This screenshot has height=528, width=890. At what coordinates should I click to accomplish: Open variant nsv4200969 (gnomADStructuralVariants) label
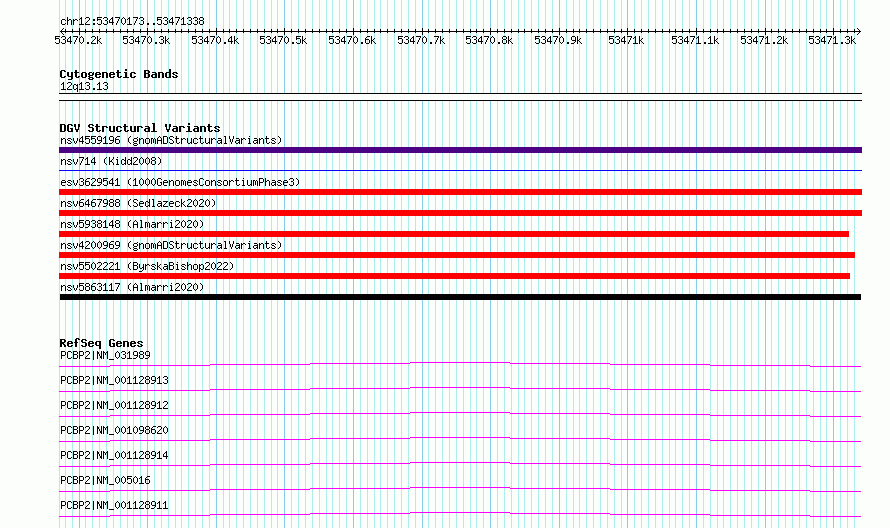(171, 245)
